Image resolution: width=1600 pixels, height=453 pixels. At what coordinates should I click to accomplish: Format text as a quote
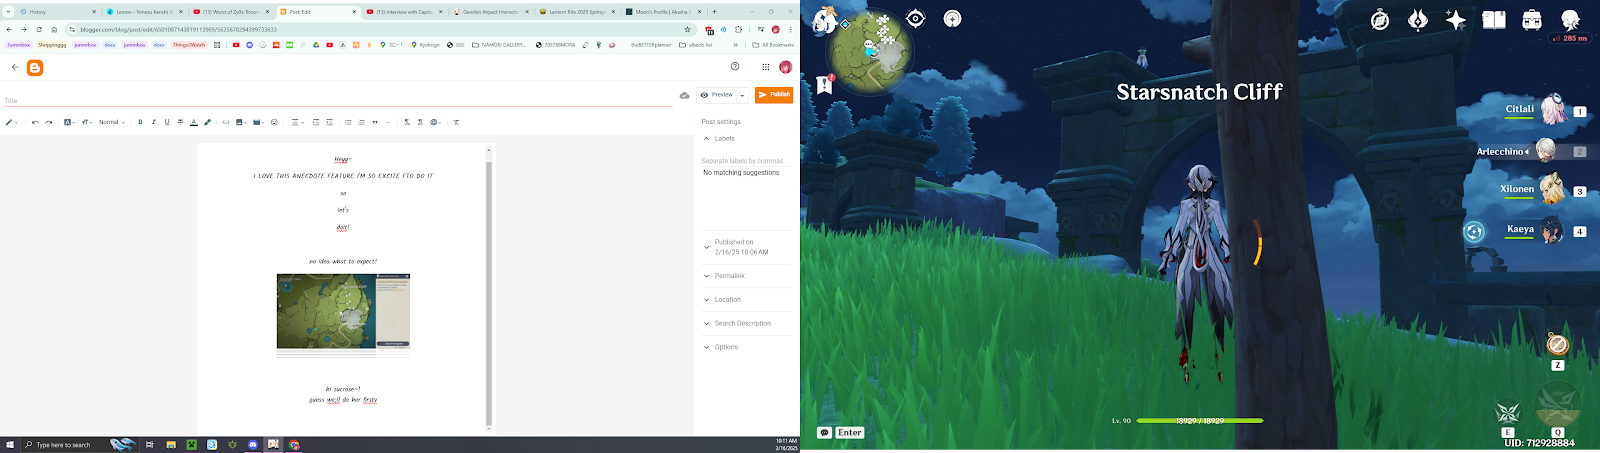pos(375,122)
